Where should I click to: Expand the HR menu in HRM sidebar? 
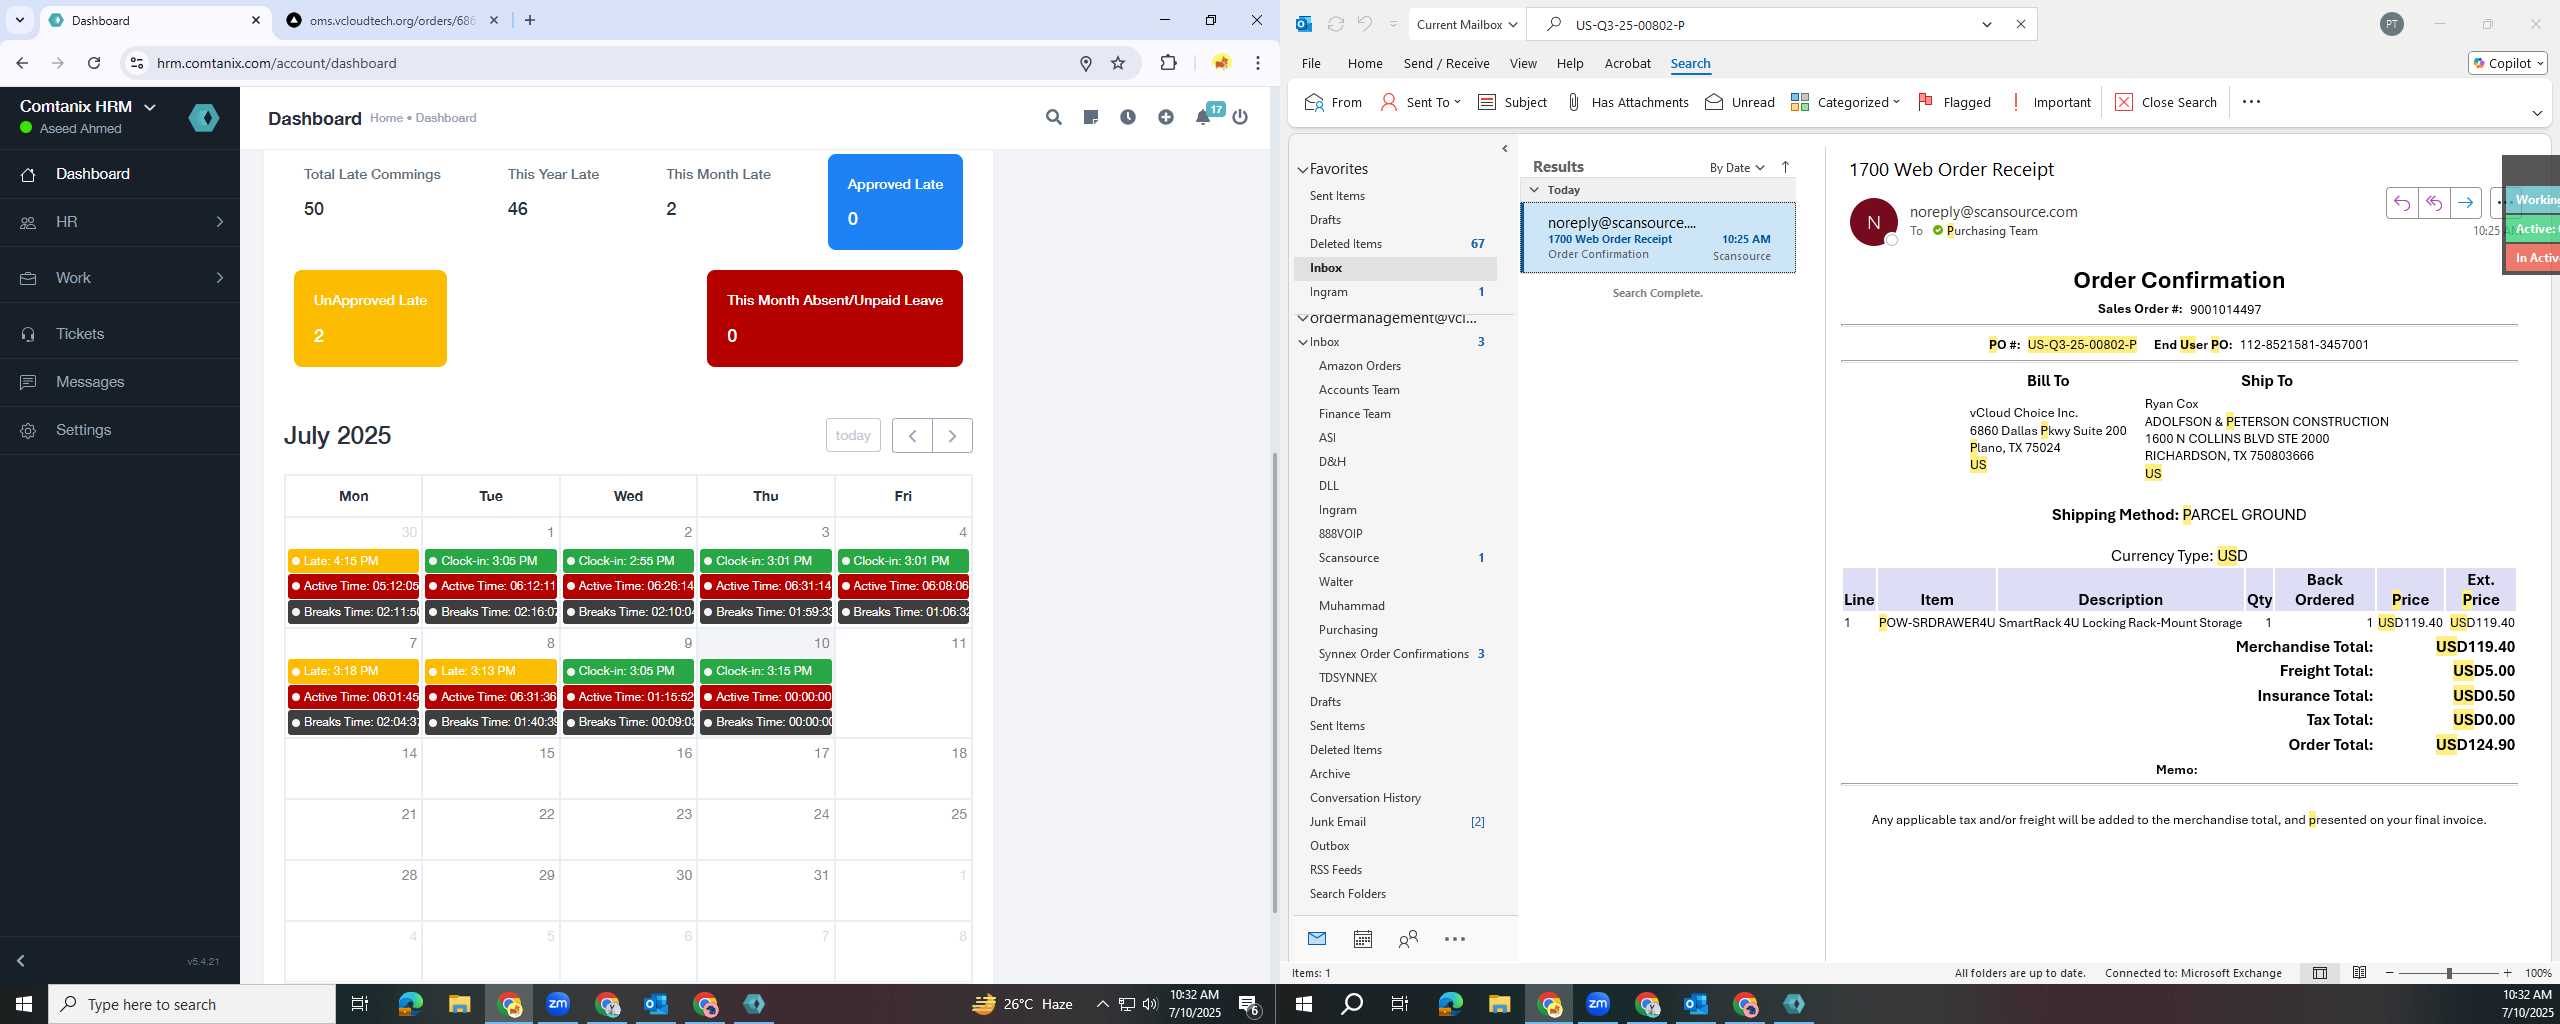120,222
